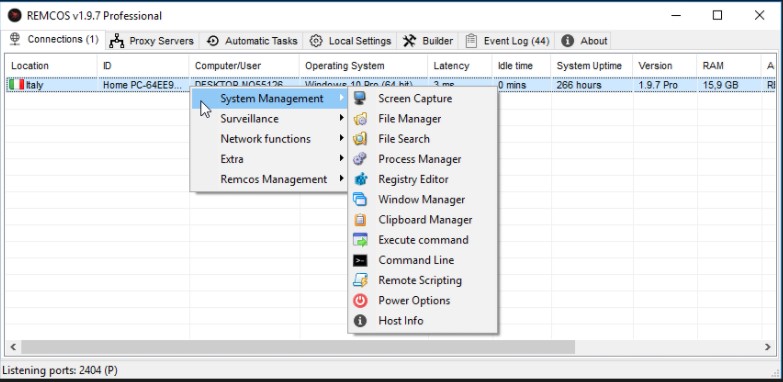Click the tools icon on Builder tab
Screen dimensions: 783x382
pos(409,41)
